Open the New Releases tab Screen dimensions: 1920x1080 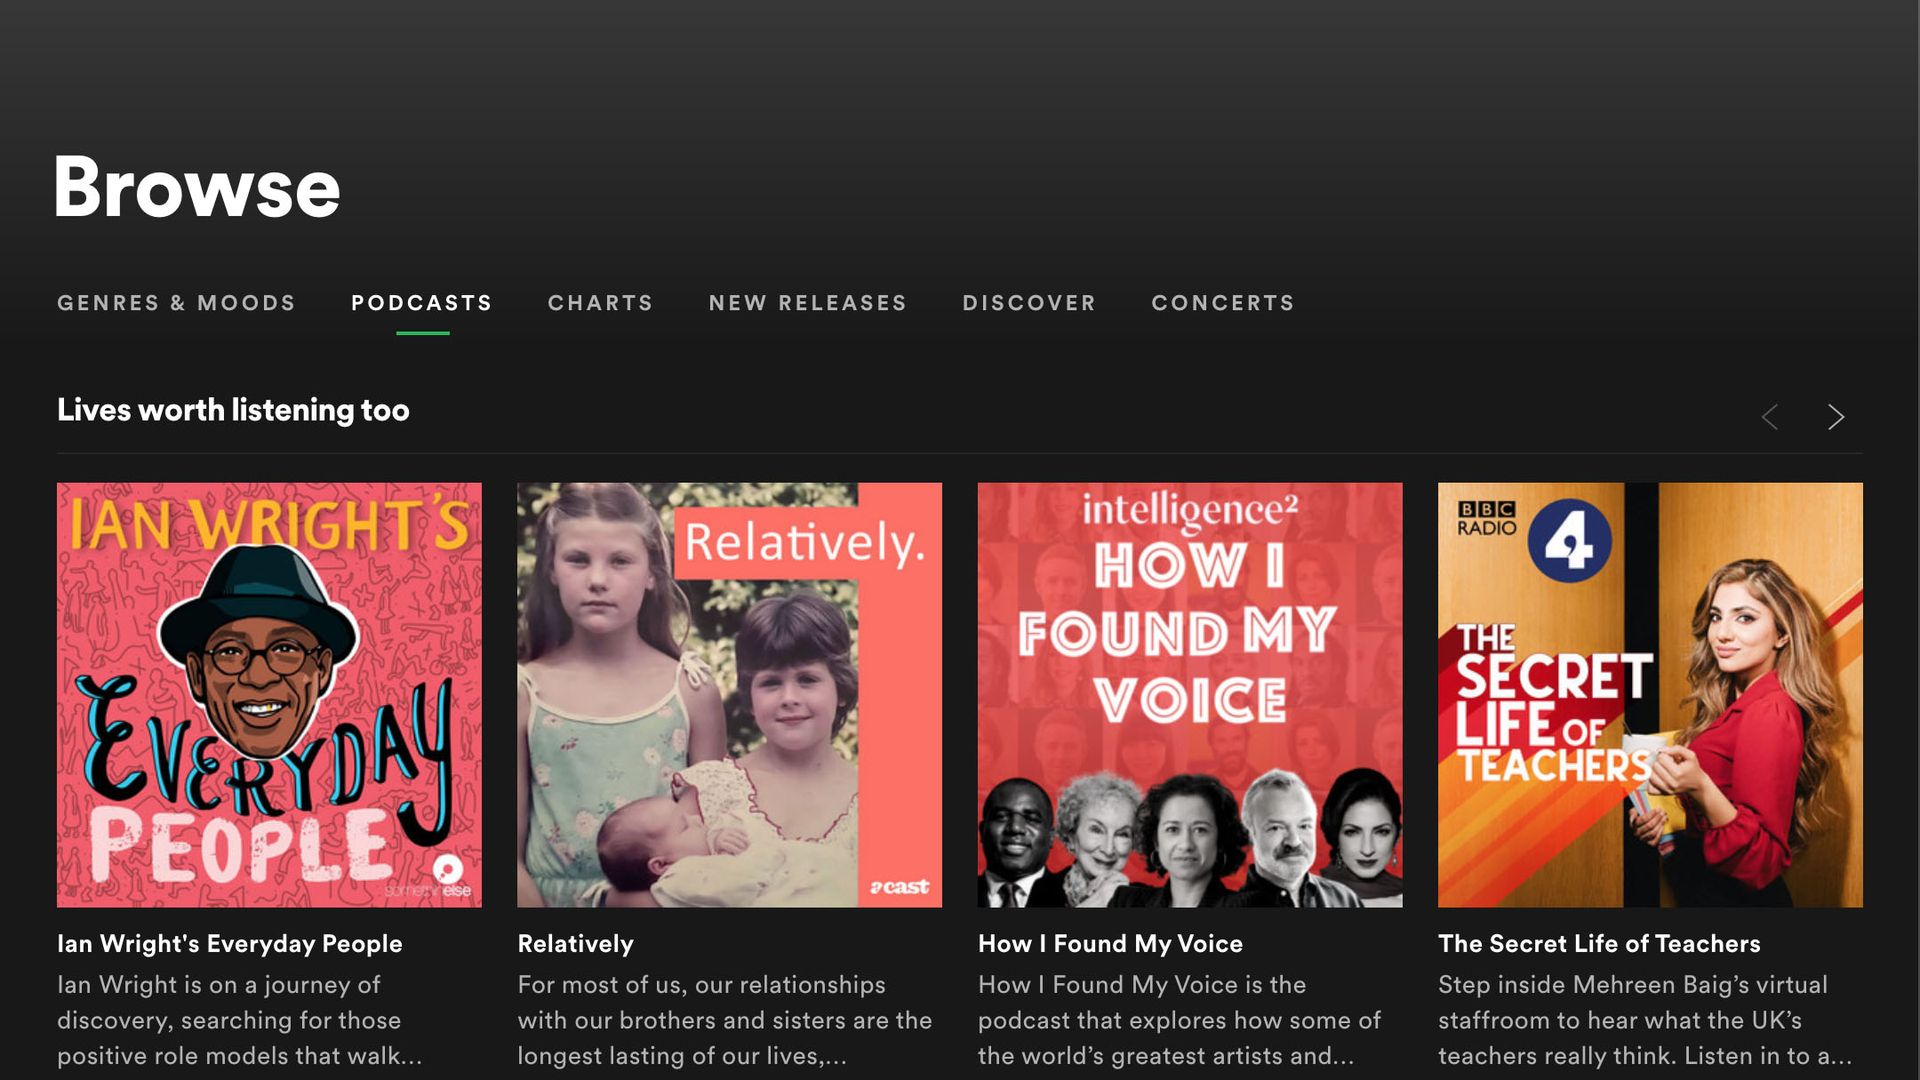coord(808,303)
